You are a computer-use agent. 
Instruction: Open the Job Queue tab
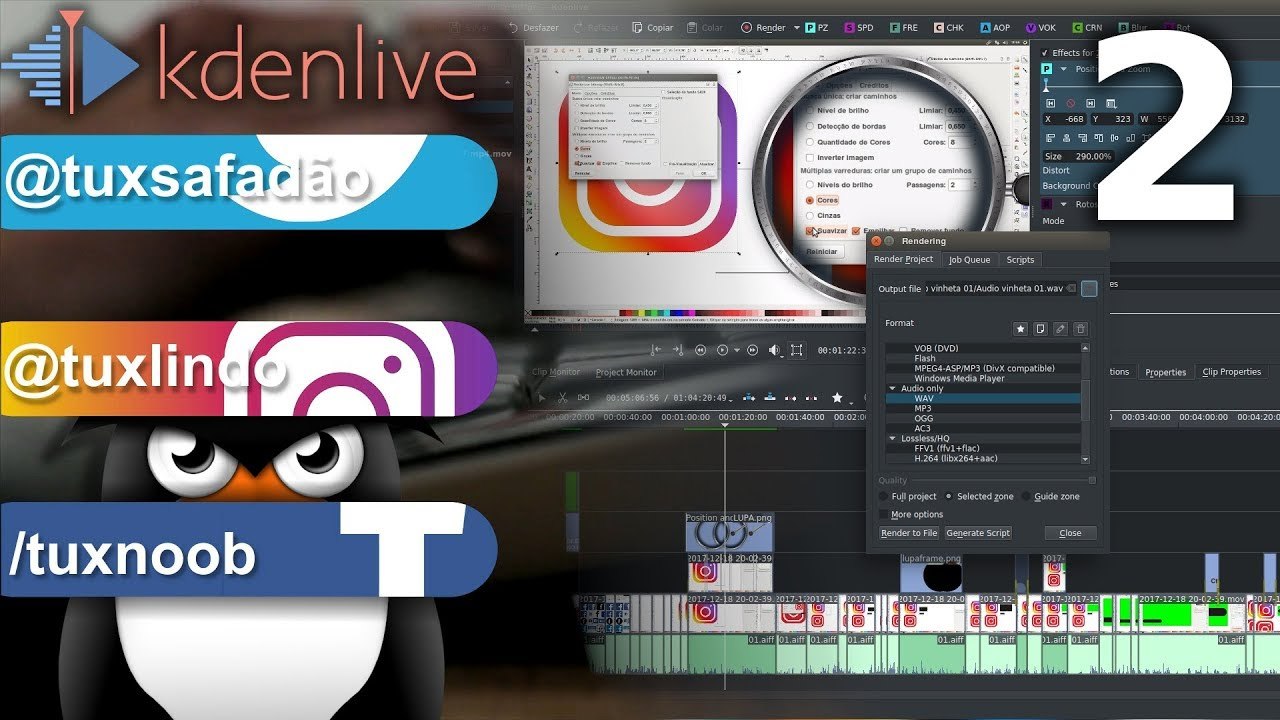coord(969,260)
